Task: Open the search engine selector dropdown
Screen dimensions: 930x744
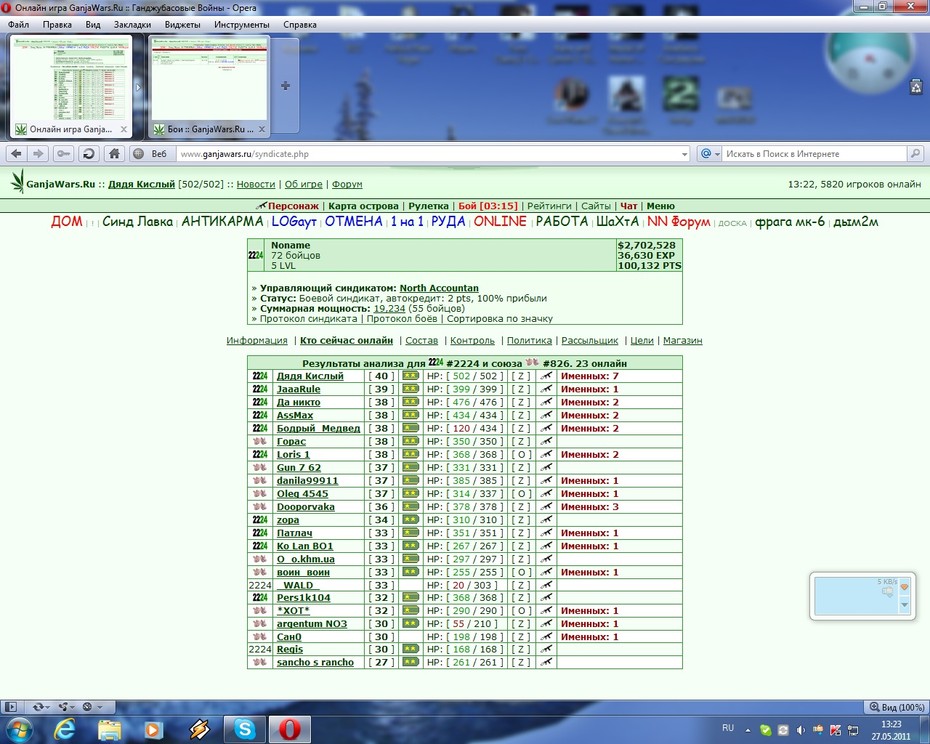Action: pyautogui.click(x=709, y=154)
